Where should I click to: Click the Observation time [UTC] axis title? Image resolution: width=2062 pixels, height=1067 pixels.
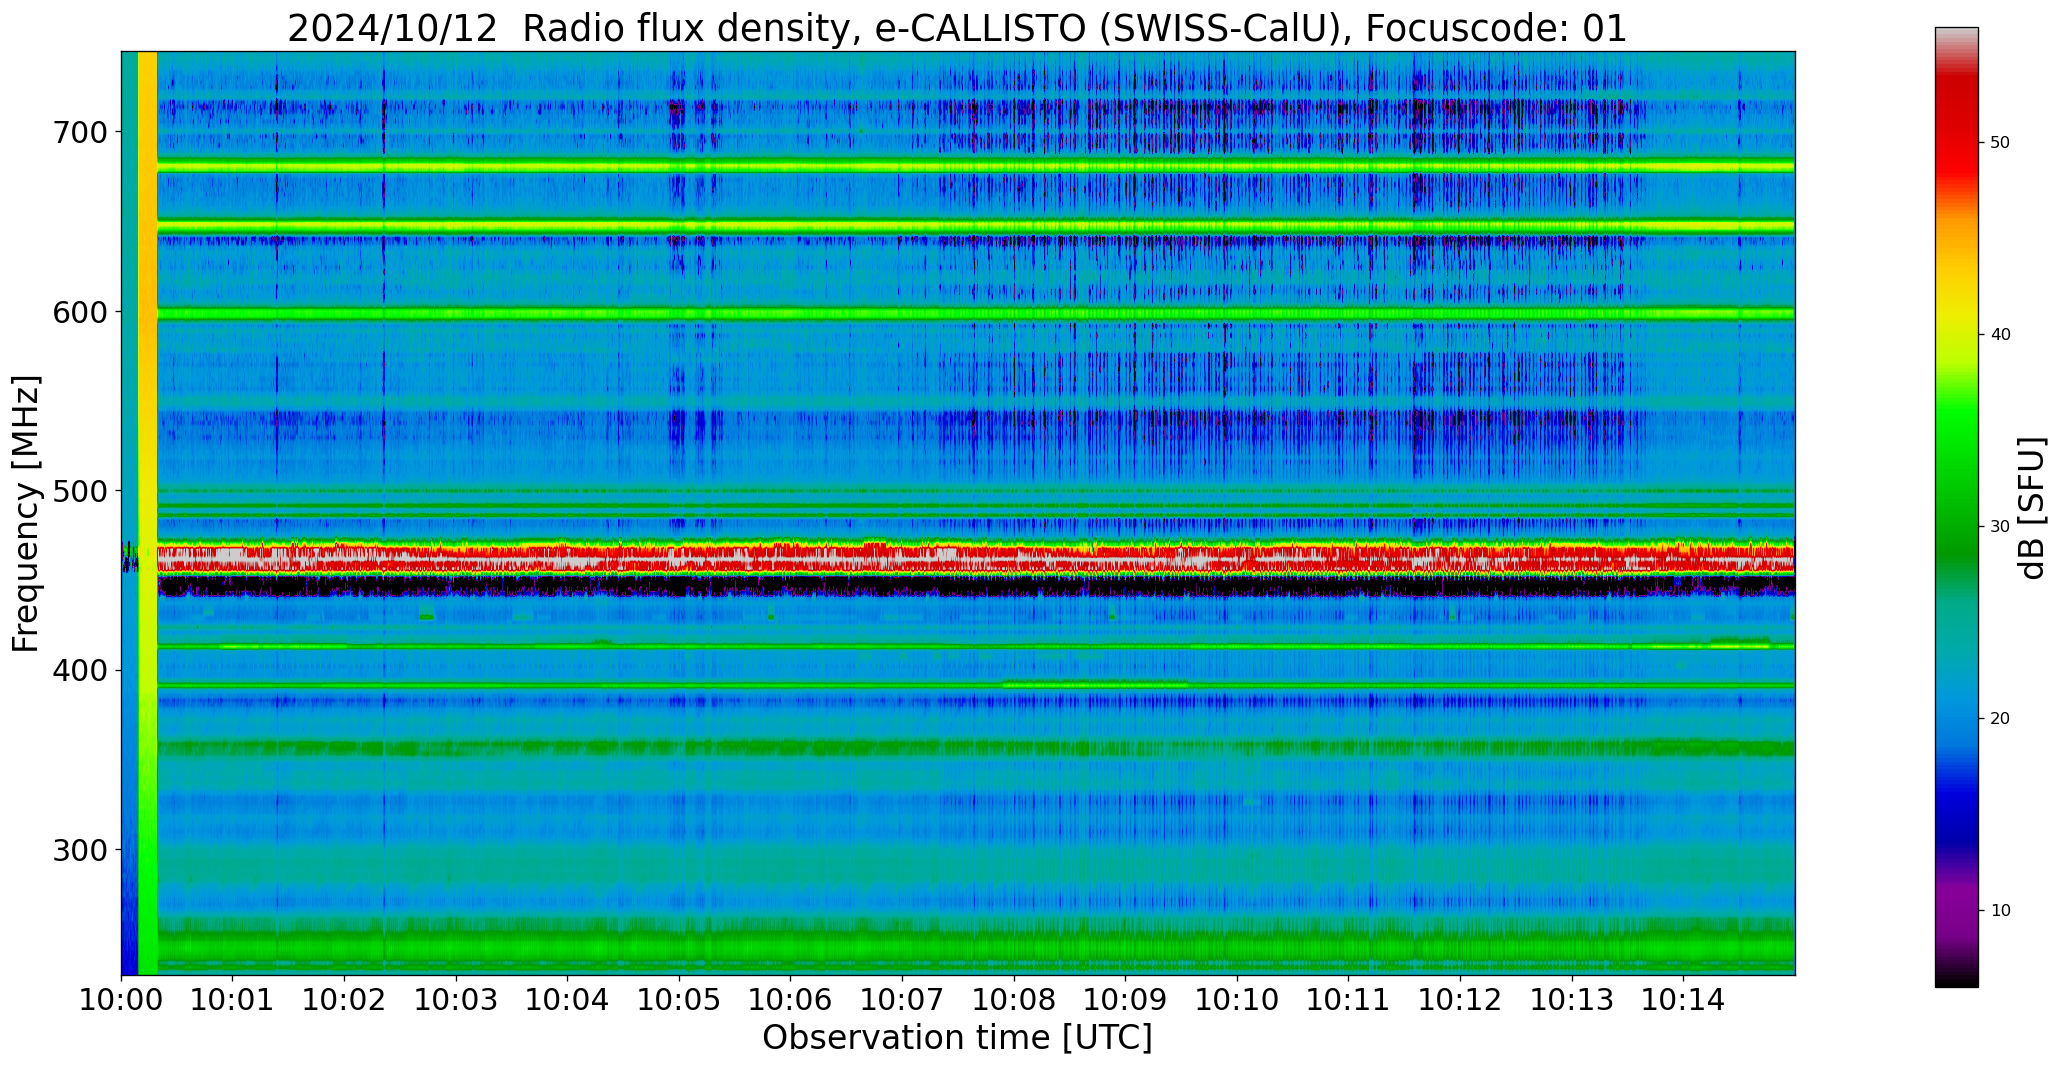click(957, 1038)
